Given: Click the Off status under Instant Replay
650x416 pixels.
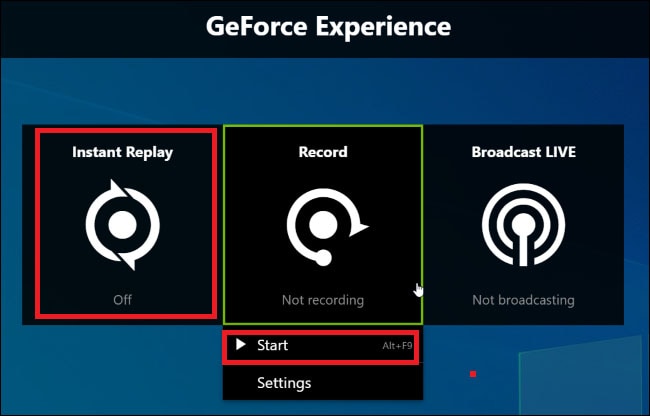Looking at the screenshot, I should click(122, 300).
